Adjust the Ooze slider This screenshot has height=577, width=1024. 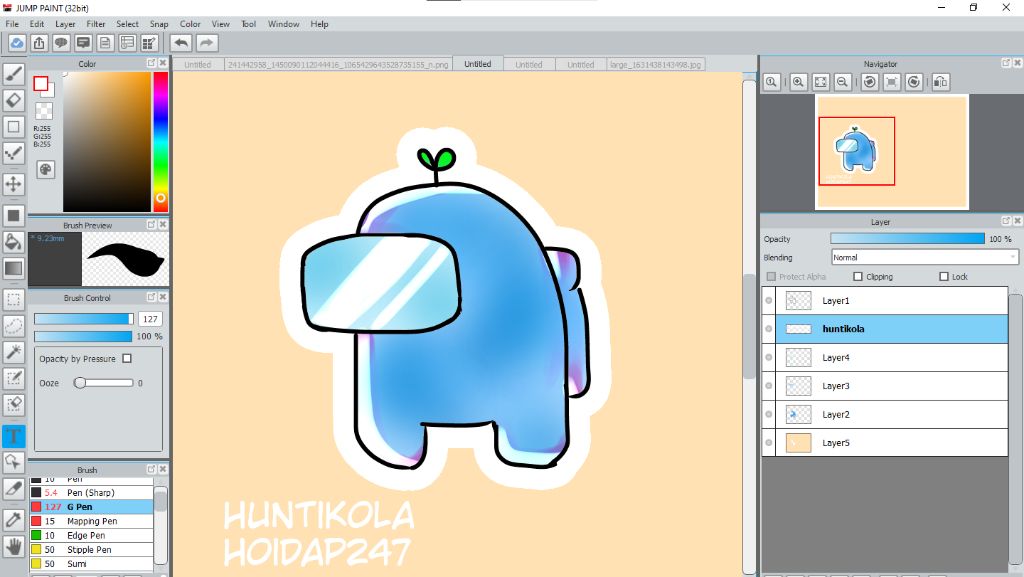[104, 382]
